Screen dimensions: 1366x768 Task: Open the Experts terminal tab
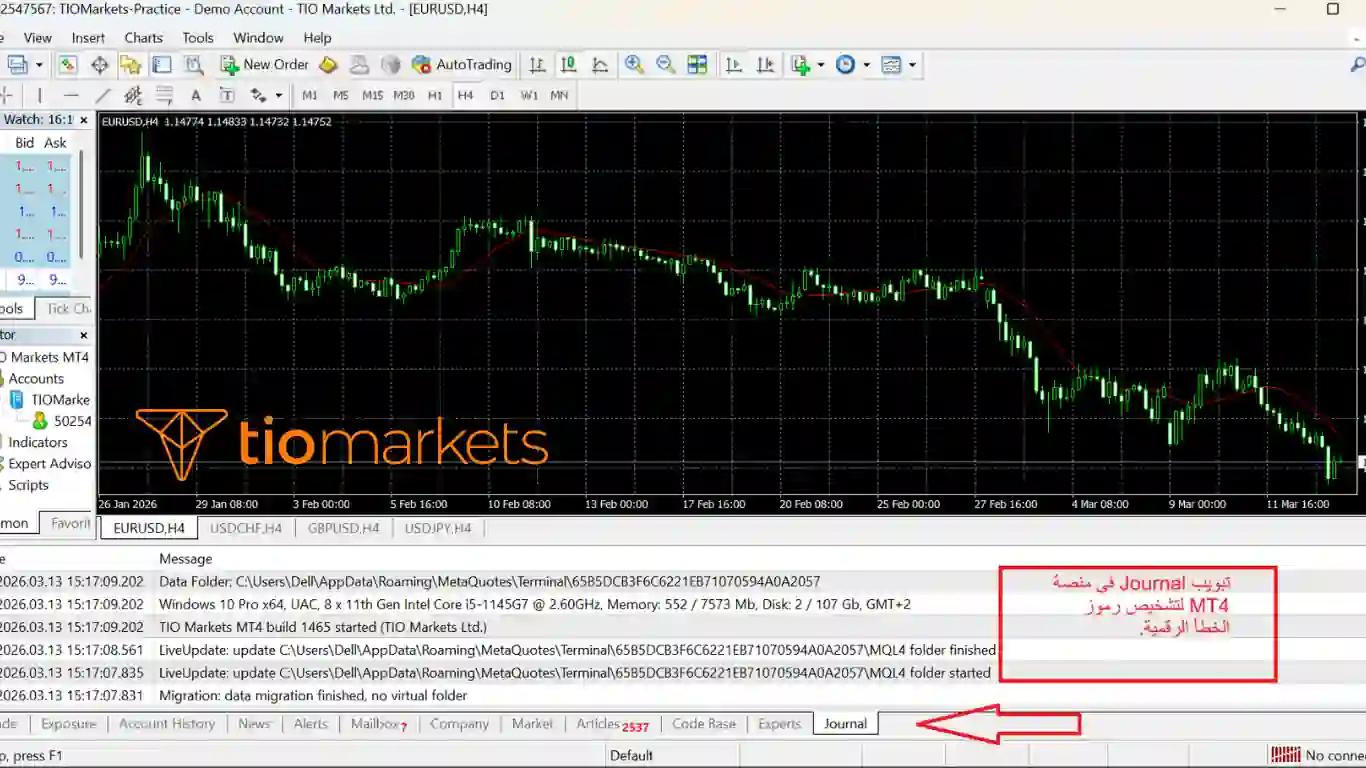click(780, 724)
